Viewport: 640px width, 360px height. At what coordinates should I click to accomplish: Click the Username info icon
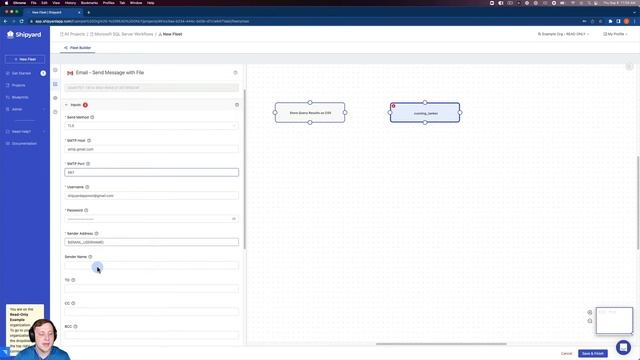(x=87, y=187)
